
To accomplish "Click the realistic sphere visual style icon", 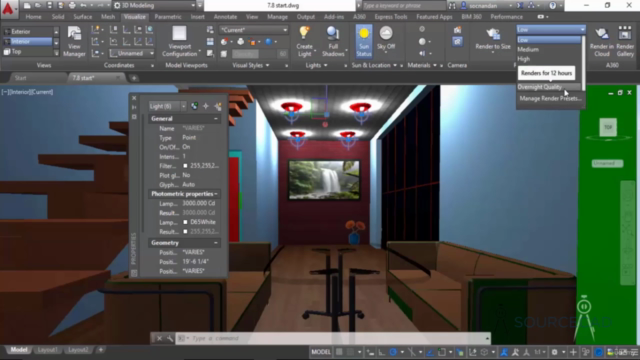I will [269, 42].
